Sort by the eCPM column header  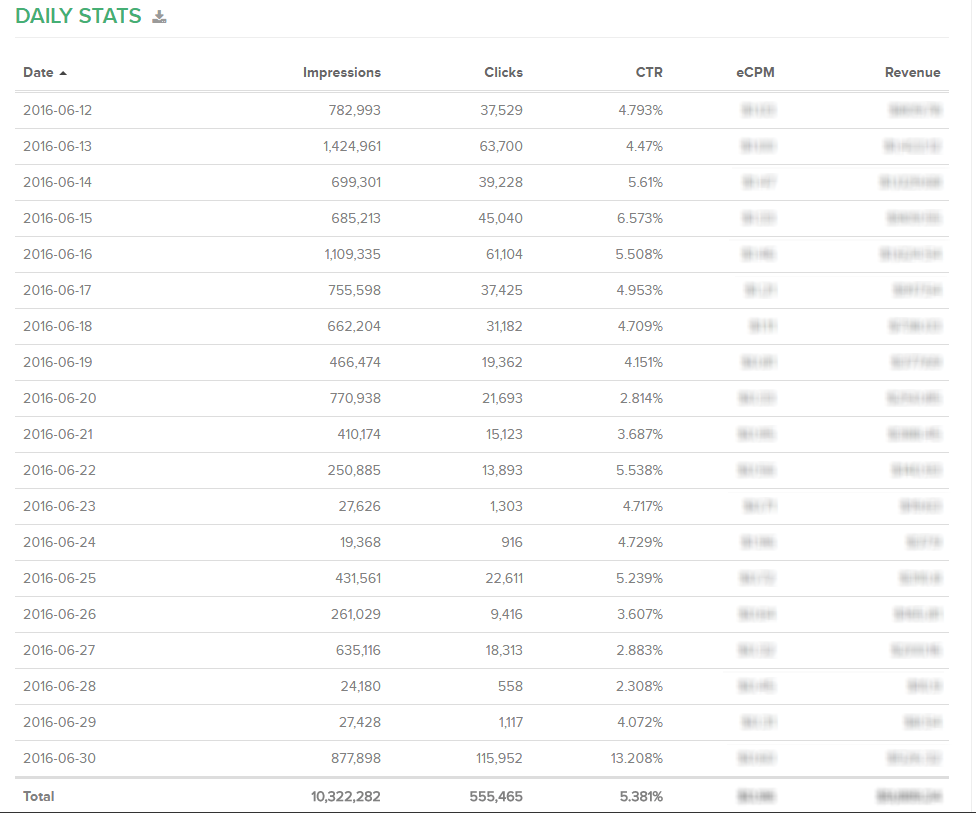(754, 72)
